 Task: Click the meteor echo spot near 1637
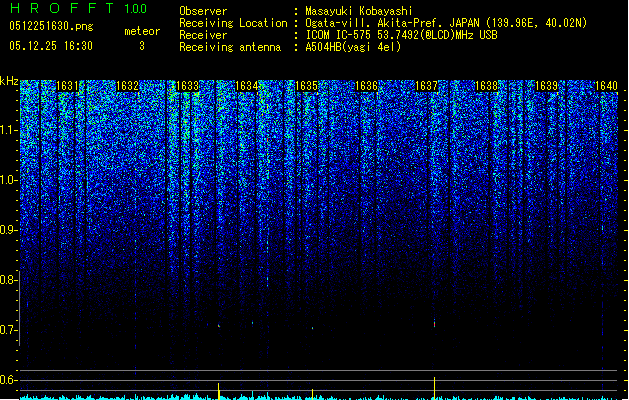click(x=434, y=323)
